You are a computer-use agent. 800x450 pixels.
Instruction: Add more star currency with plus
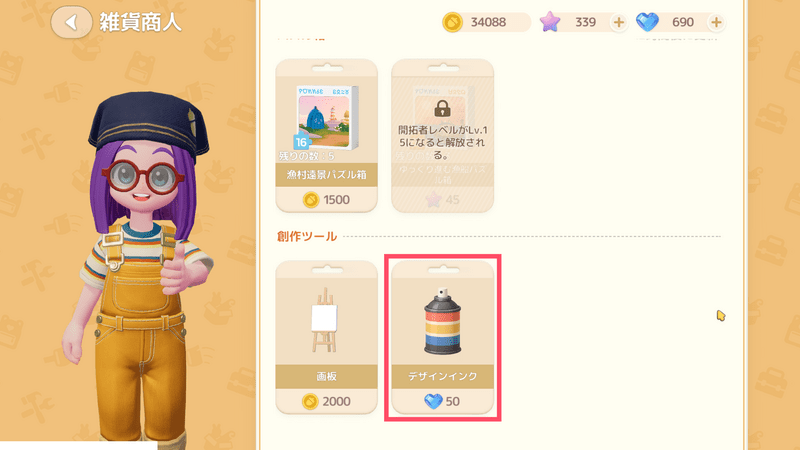[618, 22]
